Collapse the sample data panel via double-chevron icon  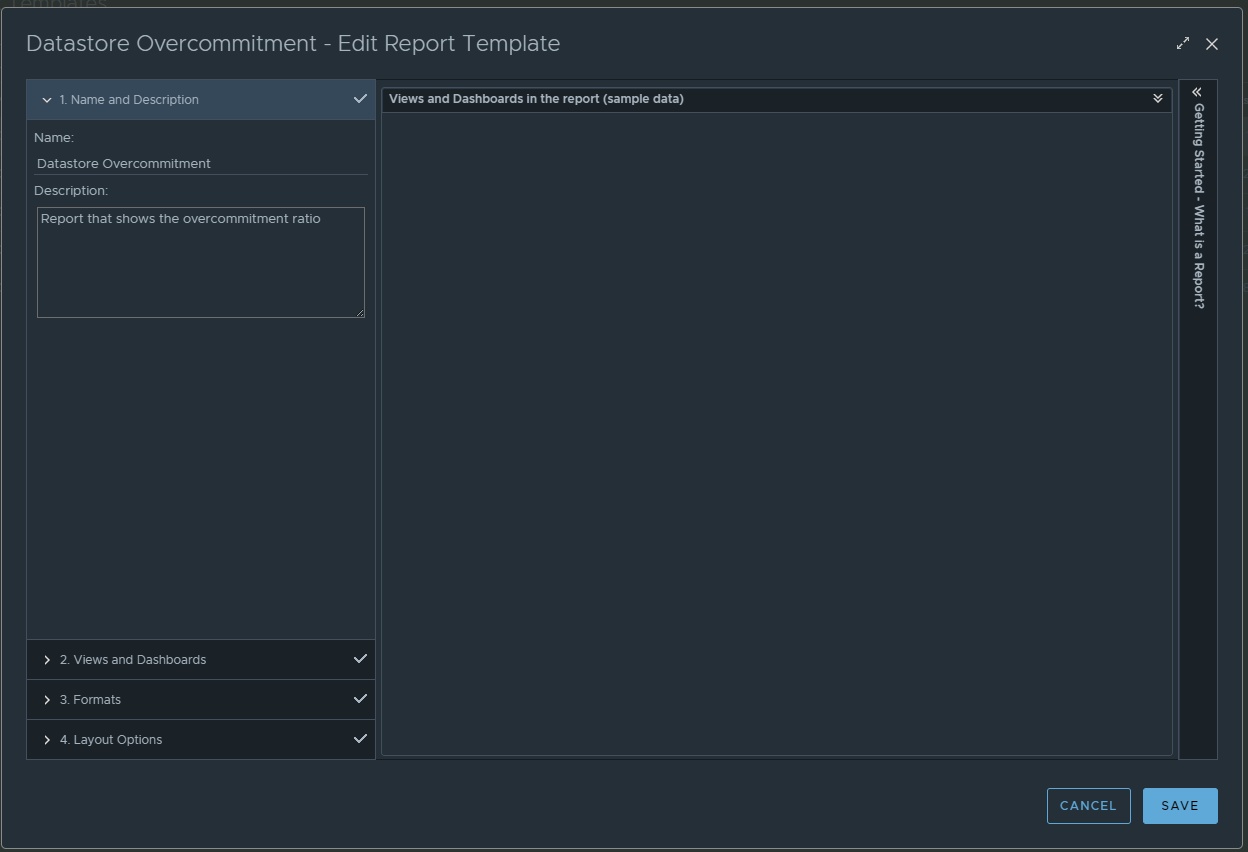(x=1157, y=99)
